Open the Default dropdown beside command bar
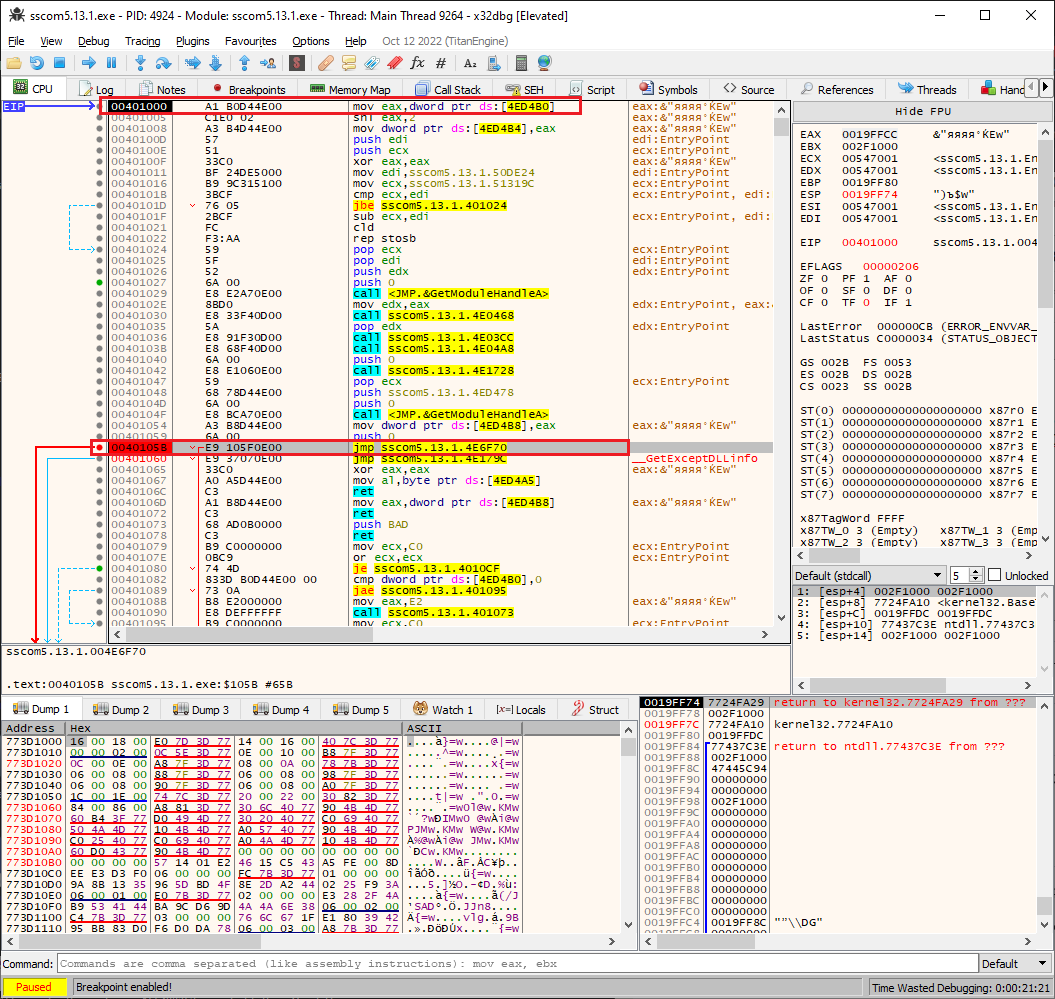The height and width of the screenshot is (999, 1055). pyautogui.click(x=1013, y=964)
